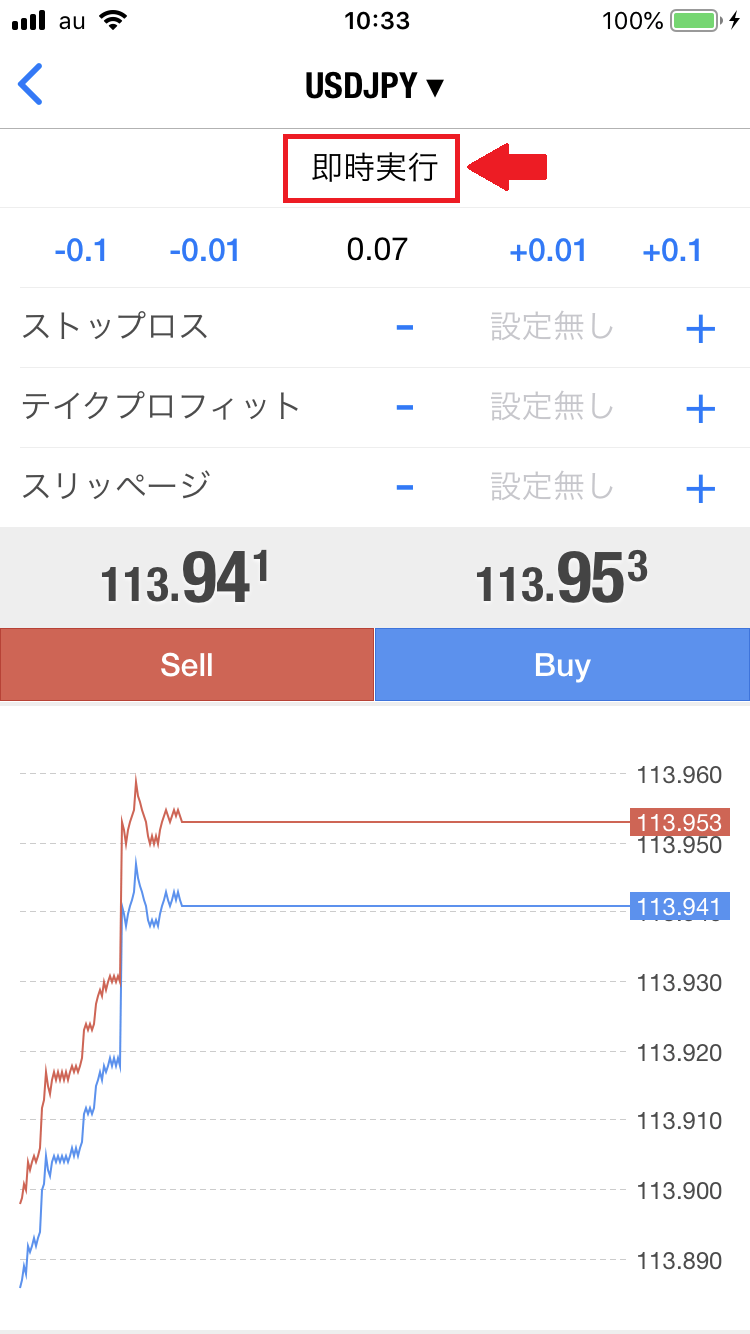Decrease lot volume by 0.1
The image size is (750, 1334).
click(81, 249)
